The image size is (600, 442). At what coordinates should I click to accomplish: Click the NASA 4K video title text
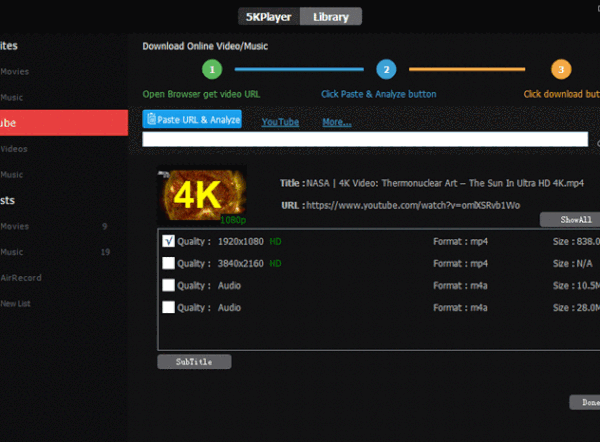[445, 183]
